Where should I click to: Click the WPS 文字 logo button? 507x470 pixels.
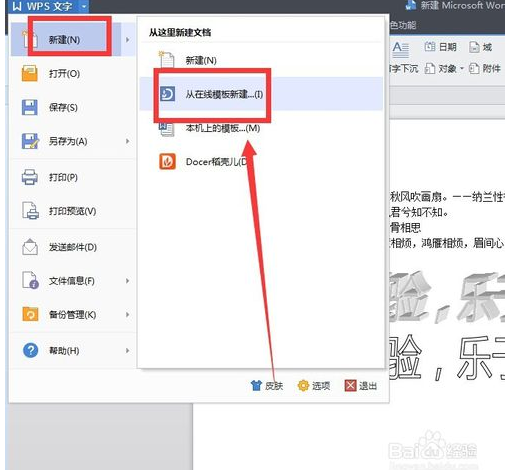tap(42, 6)
